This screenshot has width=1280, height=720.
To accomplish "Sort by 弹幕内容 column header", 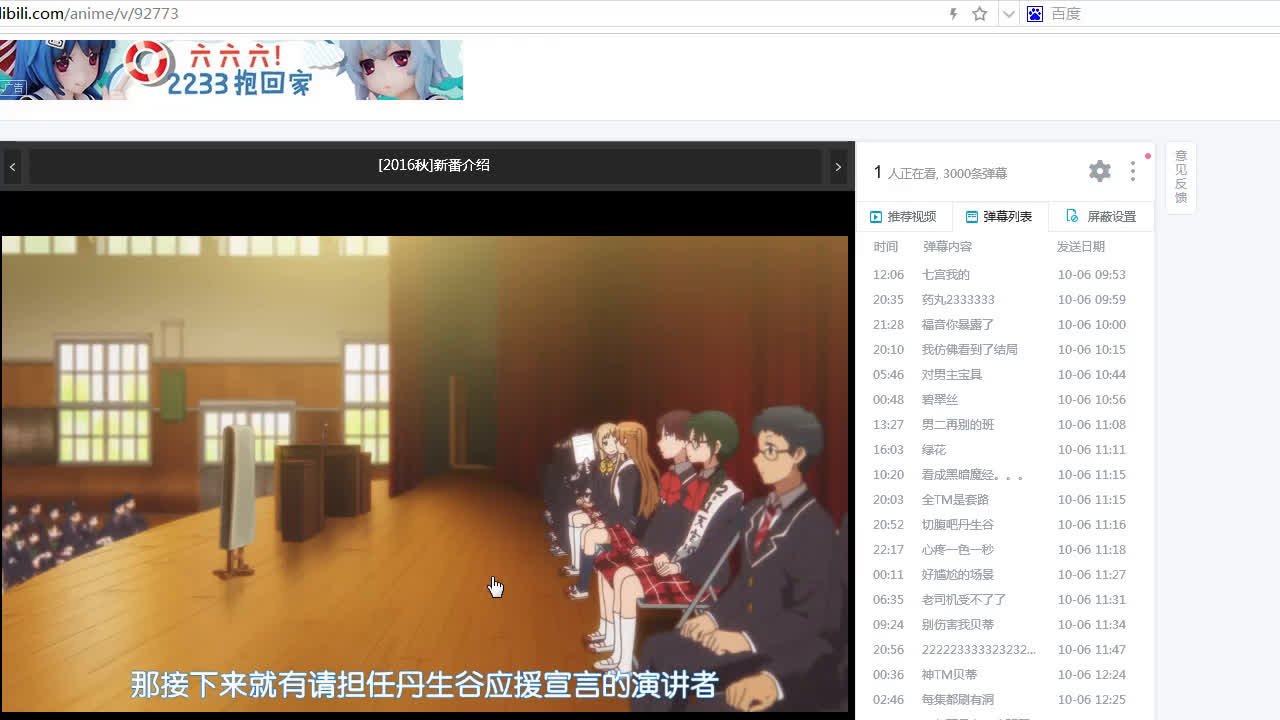I will [947, 247].
